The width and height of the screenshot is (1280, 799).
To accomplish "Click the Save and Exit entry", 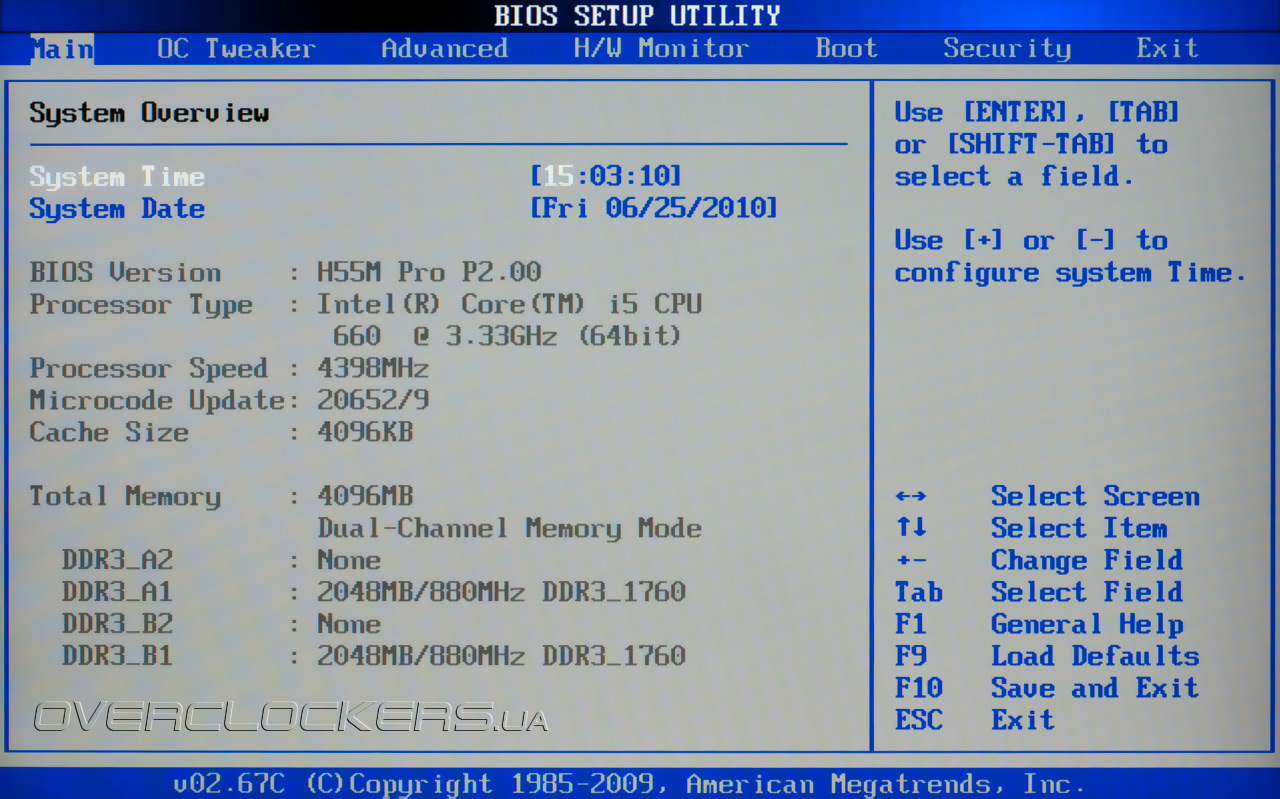I will point(1095,689).
